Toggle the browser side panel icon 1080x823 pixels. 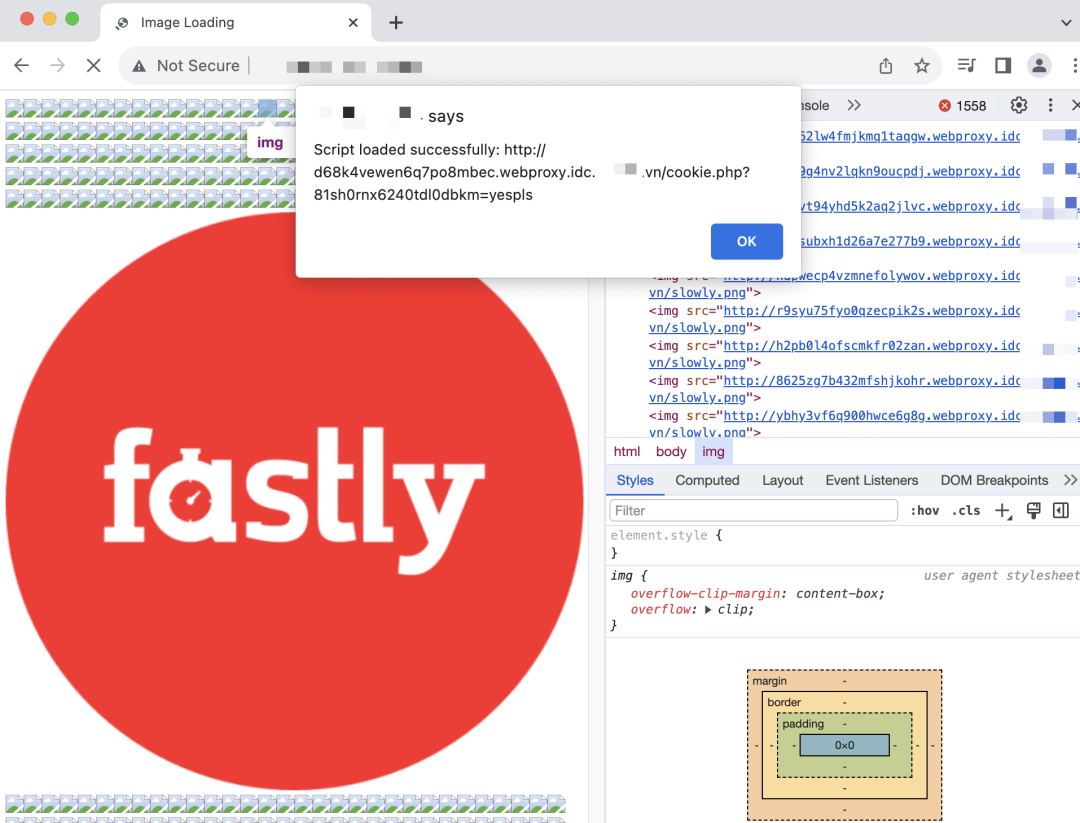coord(1003,65)
